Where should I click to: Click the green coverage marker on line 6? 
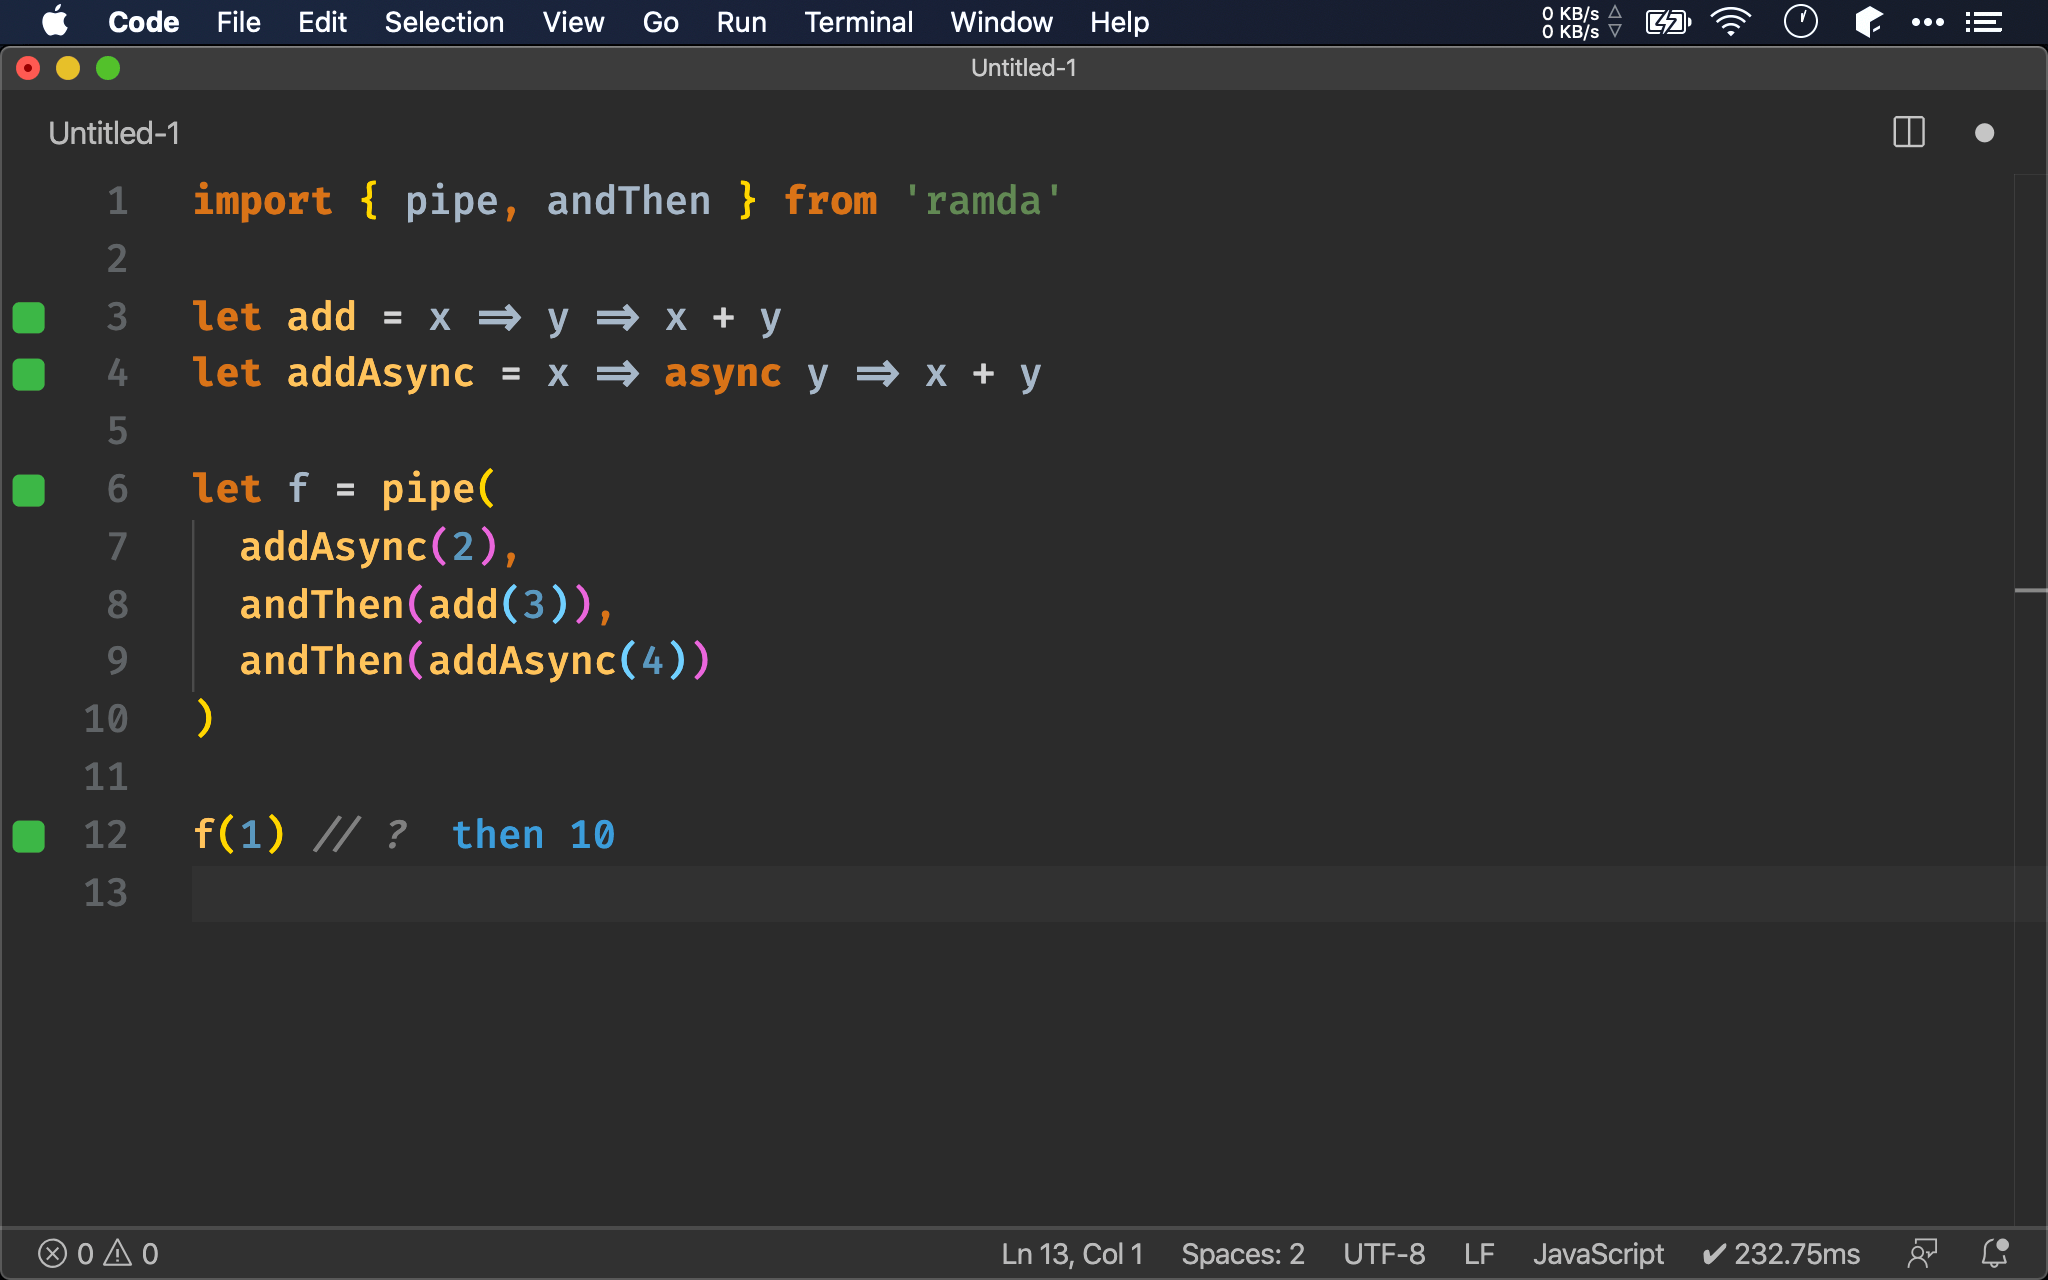(29, 490)
